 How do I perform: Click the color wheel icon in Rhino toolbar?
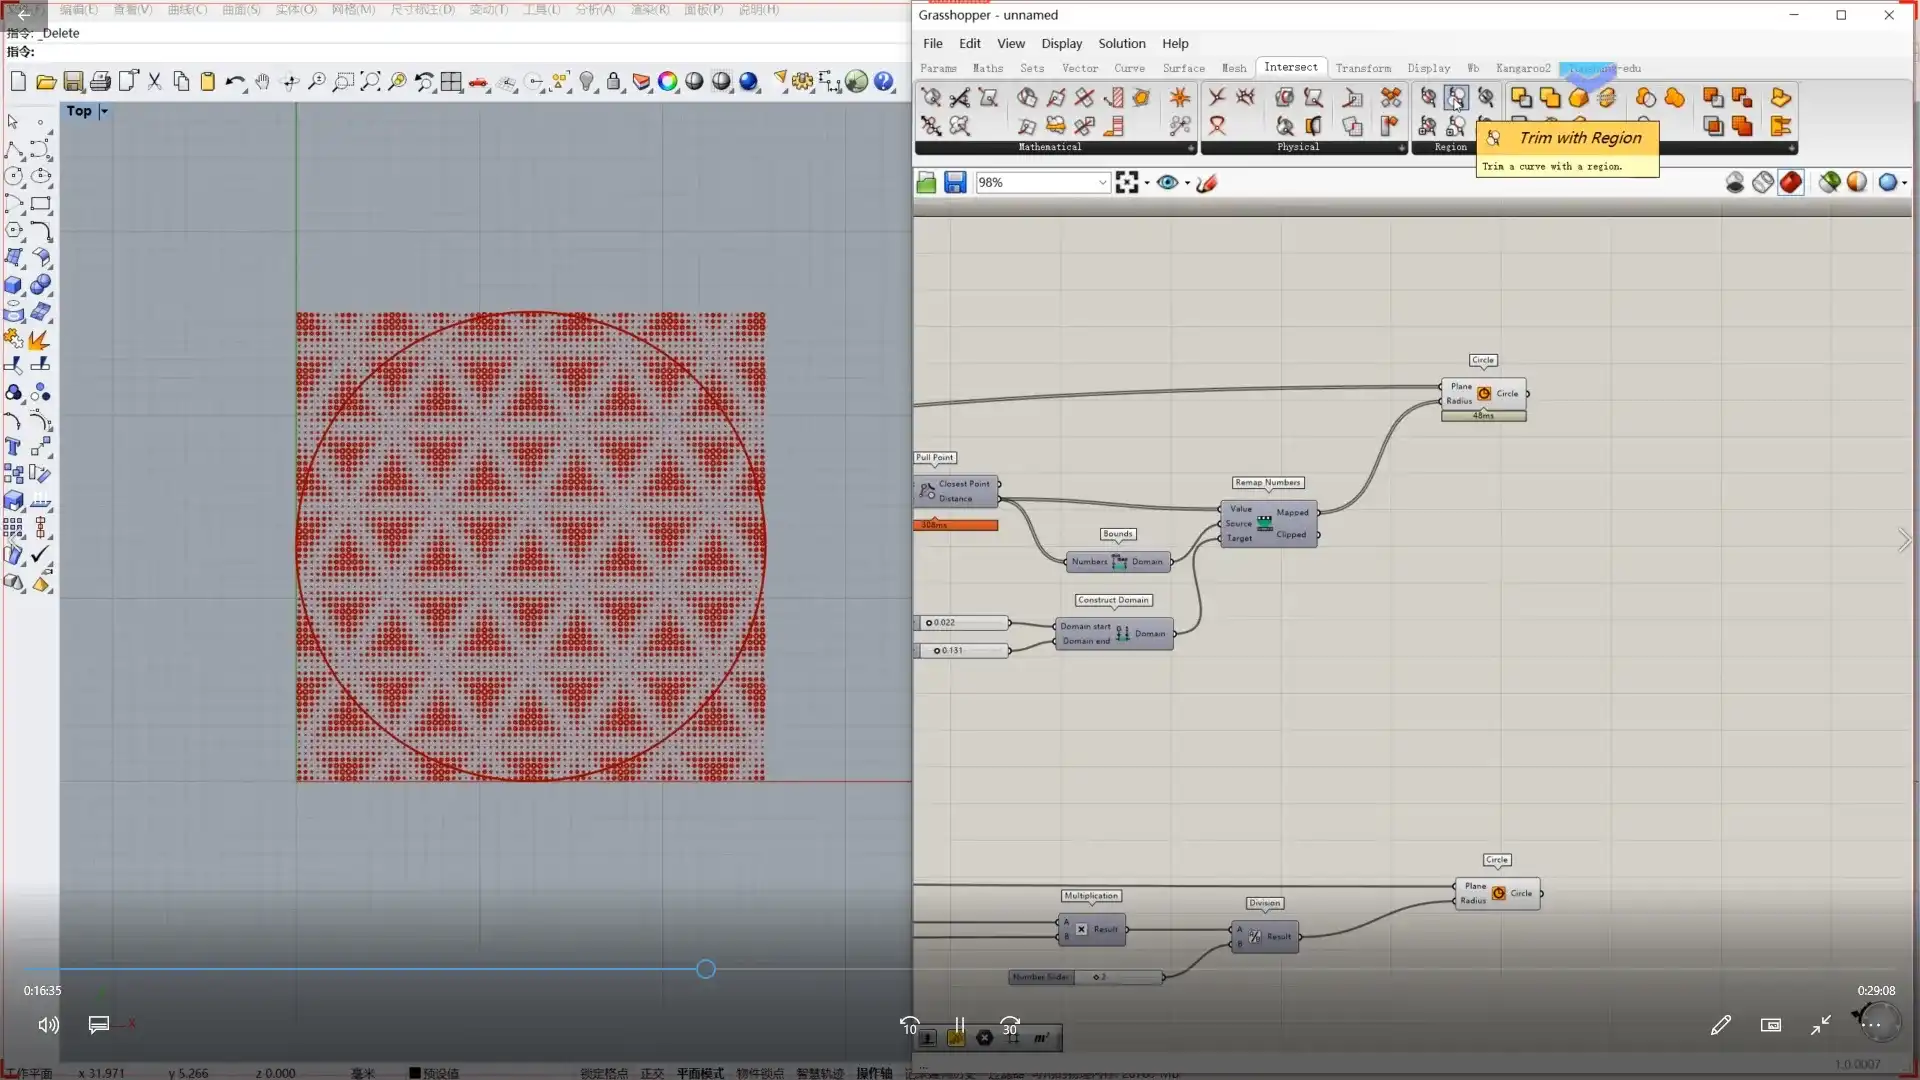click(x=667, y=82)
